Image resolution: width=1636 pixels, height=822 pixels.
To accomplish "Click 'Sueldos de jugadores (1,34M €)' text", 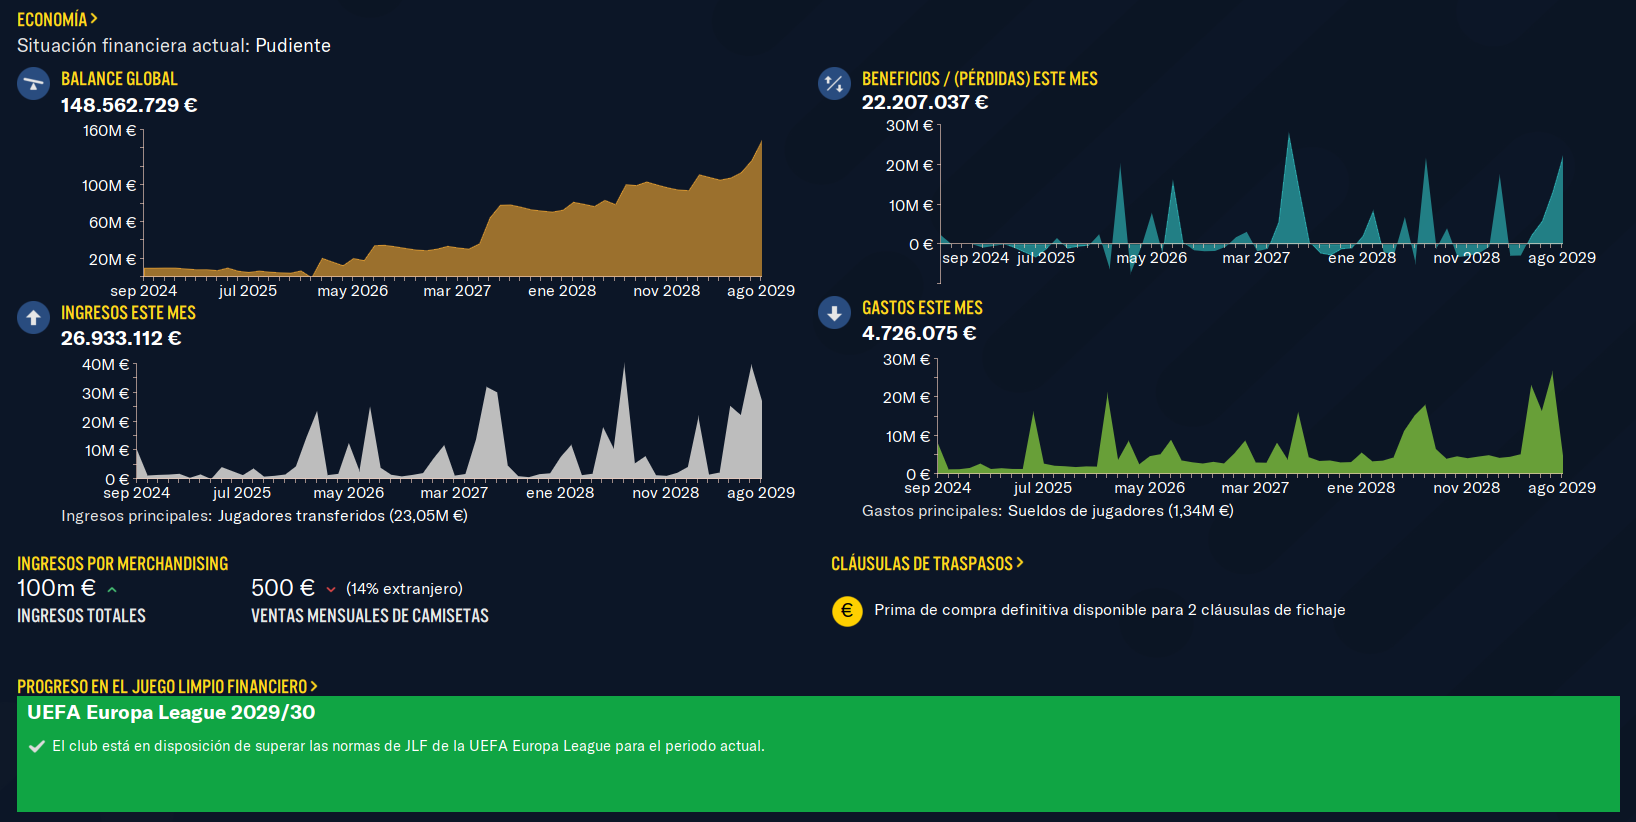I will [x=1121, y=511].
